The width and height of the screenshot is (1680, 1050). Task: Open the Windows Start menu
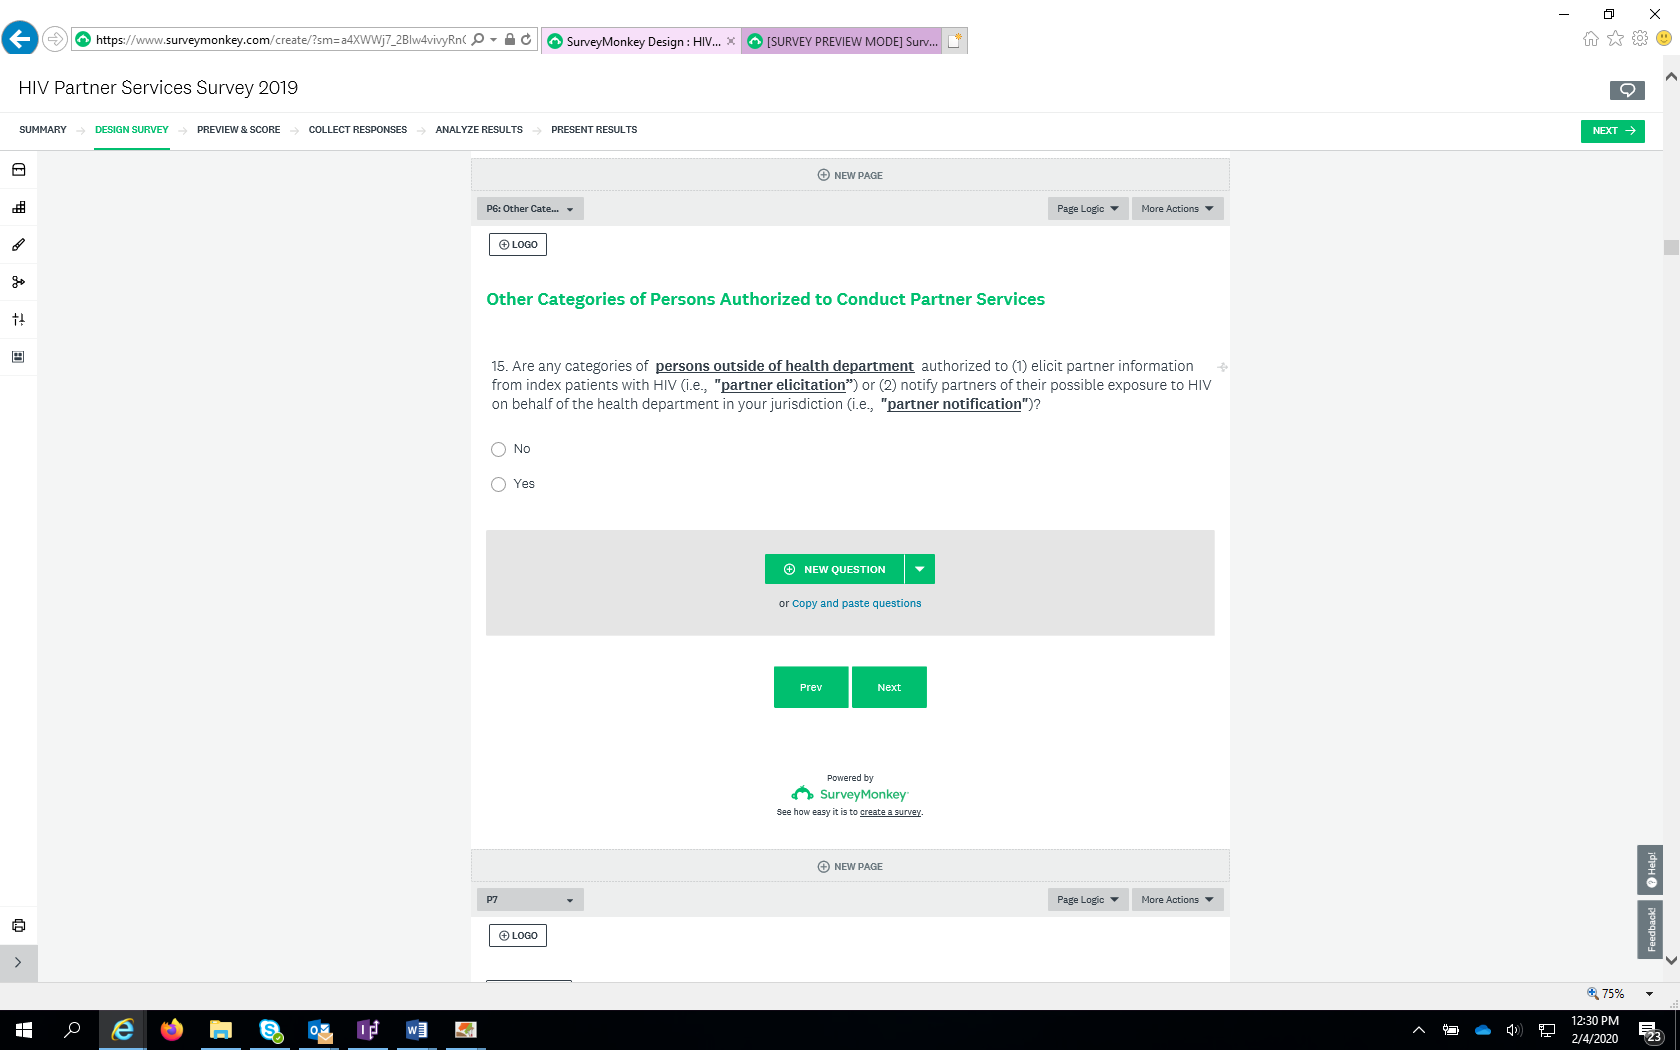coord(24,1030)
